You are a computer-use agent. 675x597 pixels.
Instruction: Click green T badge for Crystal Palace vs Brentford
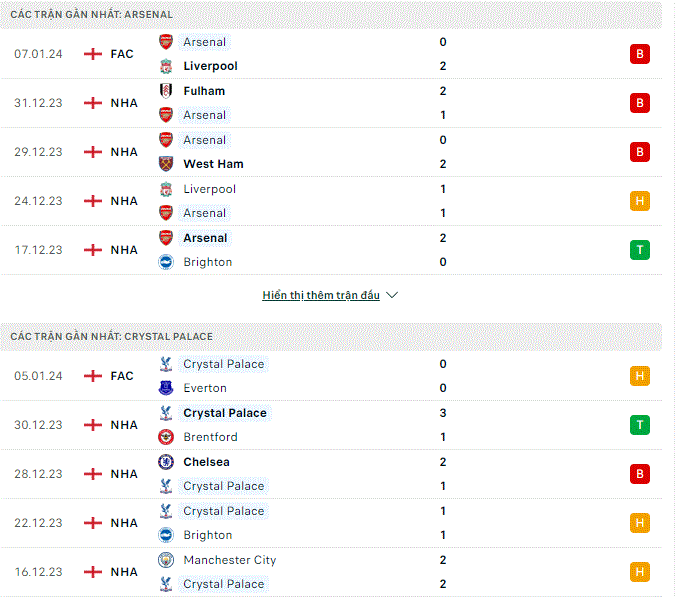[x=640, y=425]
